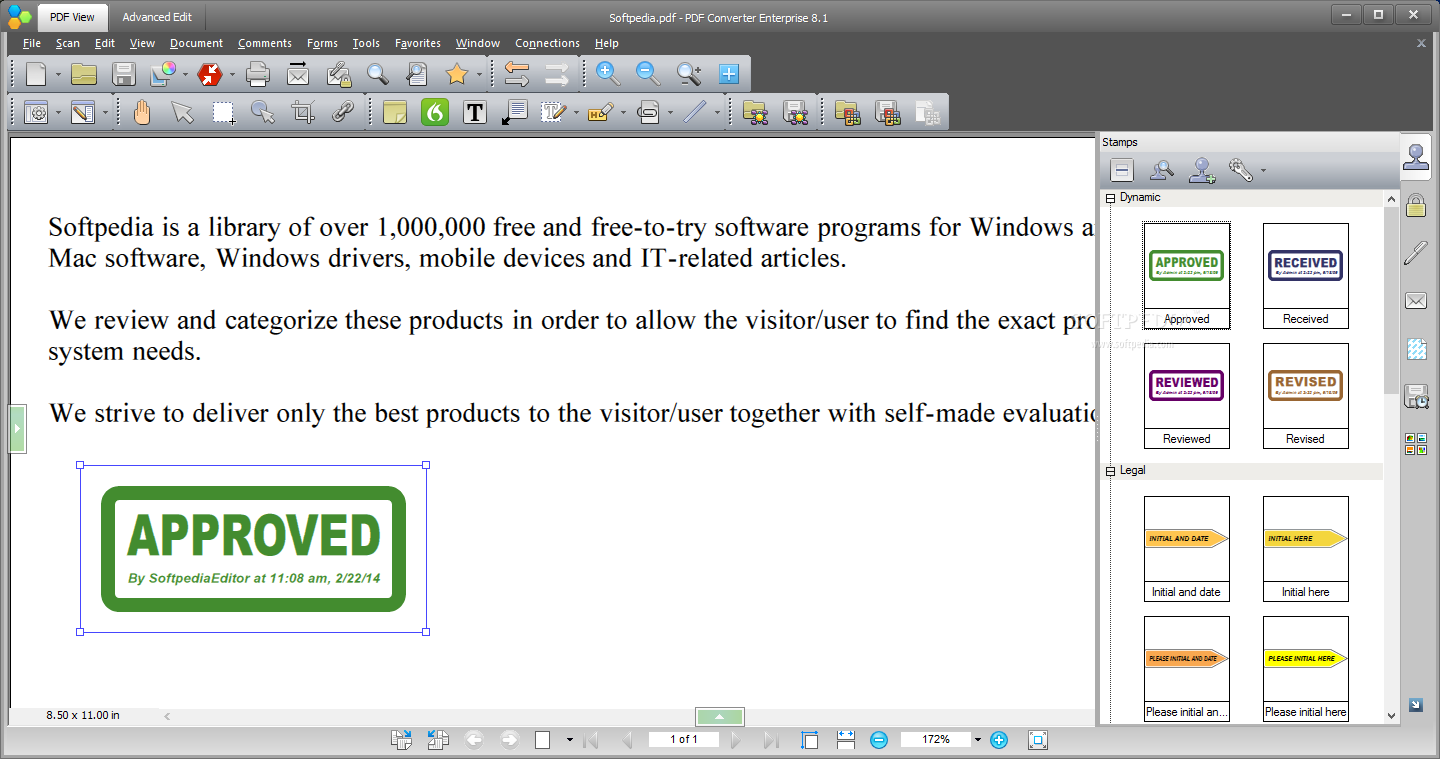Select the Reviewed stamp thumbnail
The height and width of the screenshot is (759, 1440).
point(1187,395)
